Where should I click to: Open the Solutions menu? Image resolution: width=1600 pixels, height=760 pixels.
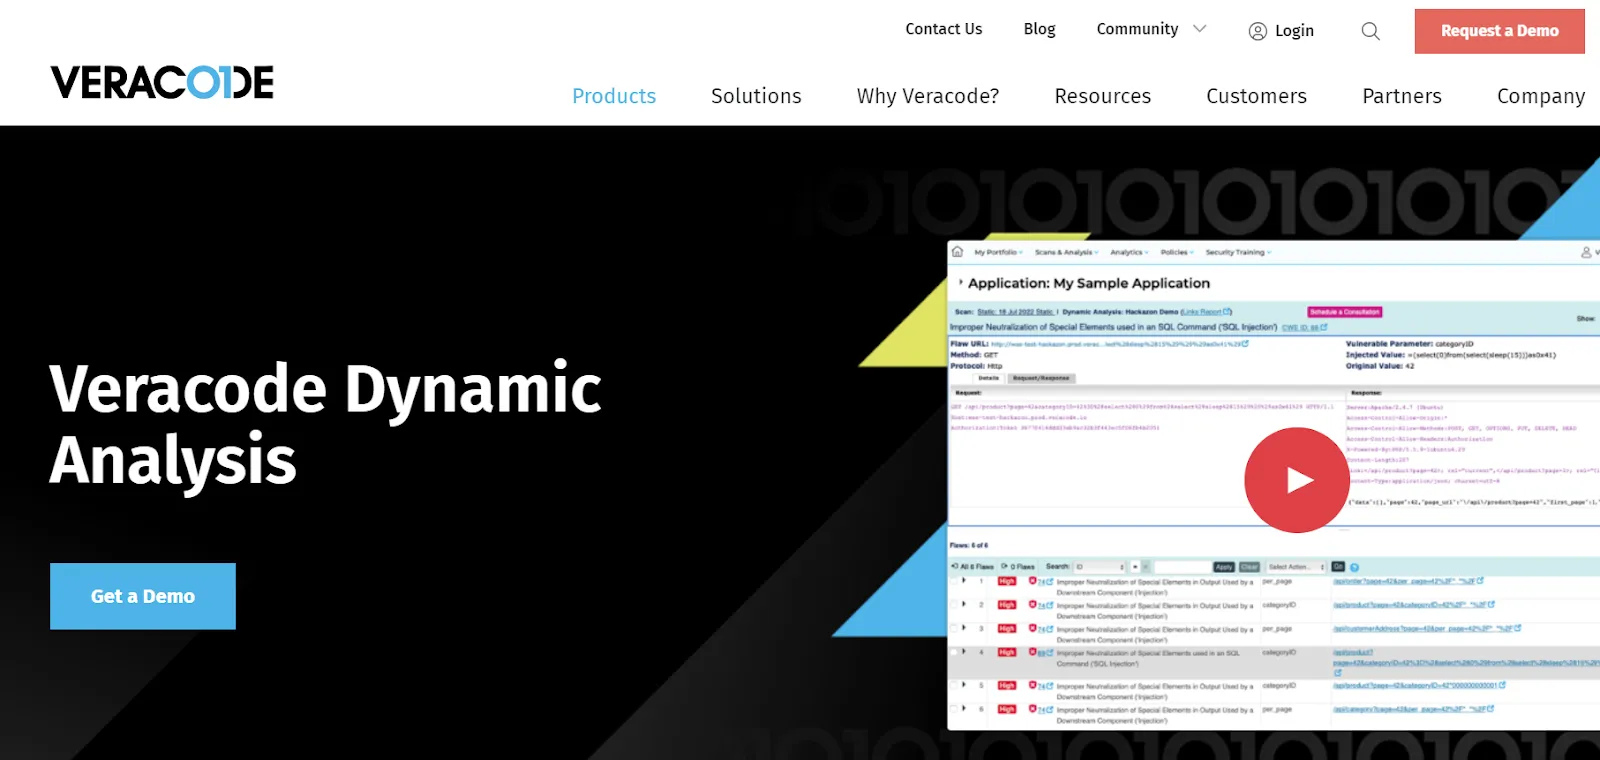[756, 96]
